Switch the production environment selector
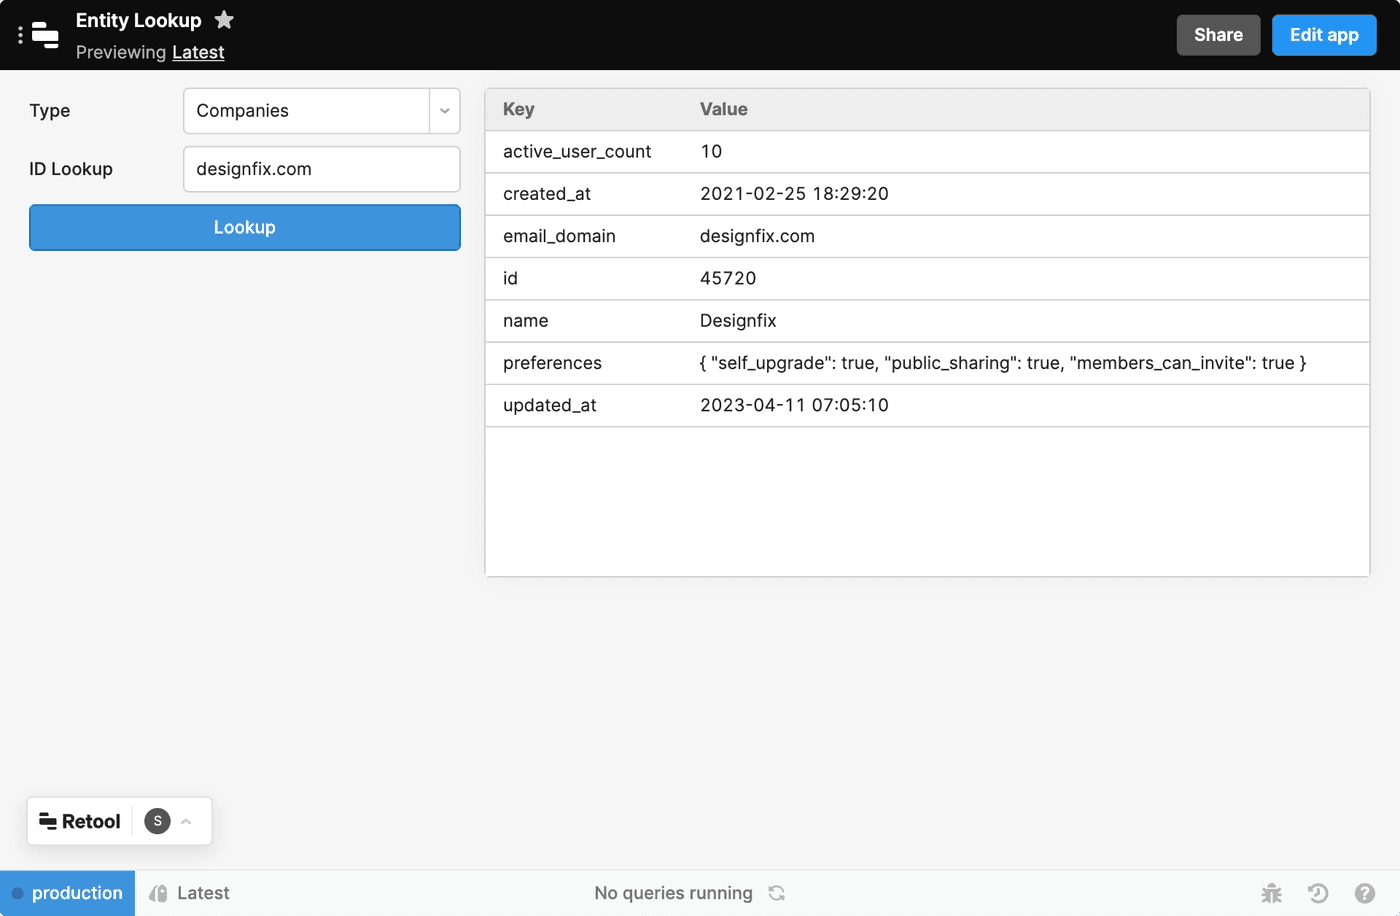The width and height of the screenshot is (1400, 916). coord(67,893)
